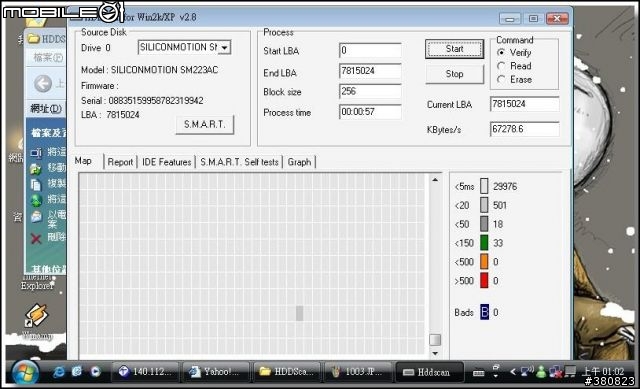Image resolution: width=640 pixels, height=389 pixels.
Task: Click the second quick launch browser icon
Action: pos(77,372)
